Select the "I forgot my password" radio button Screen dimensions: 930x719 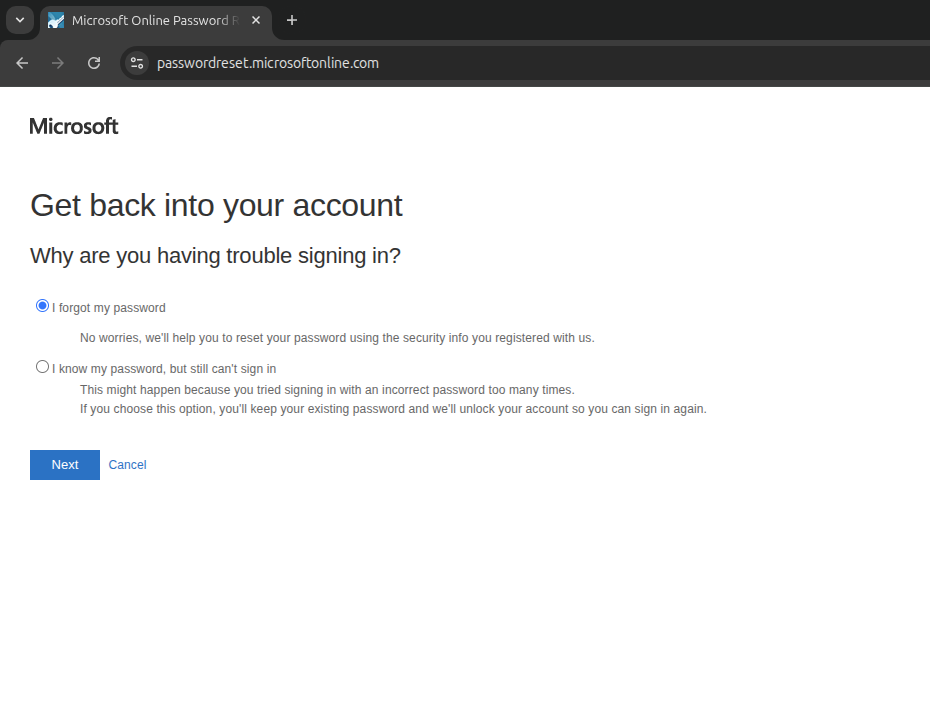42,306
